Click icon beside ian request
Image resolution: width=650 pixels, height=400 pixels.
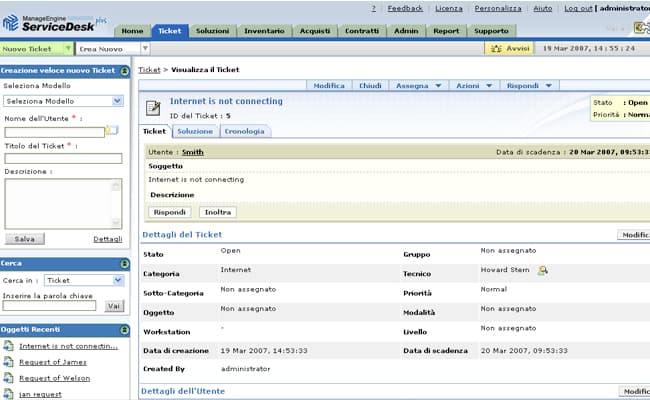[8, 394]
